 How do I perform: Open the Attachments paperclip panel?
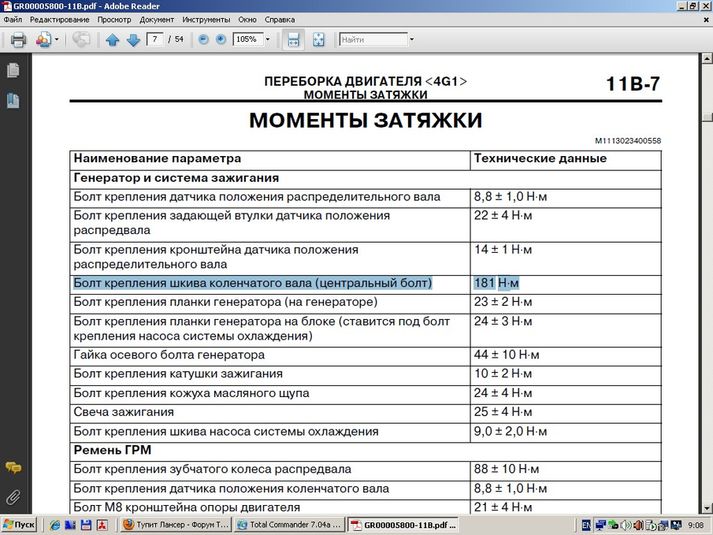pos(13,495)
